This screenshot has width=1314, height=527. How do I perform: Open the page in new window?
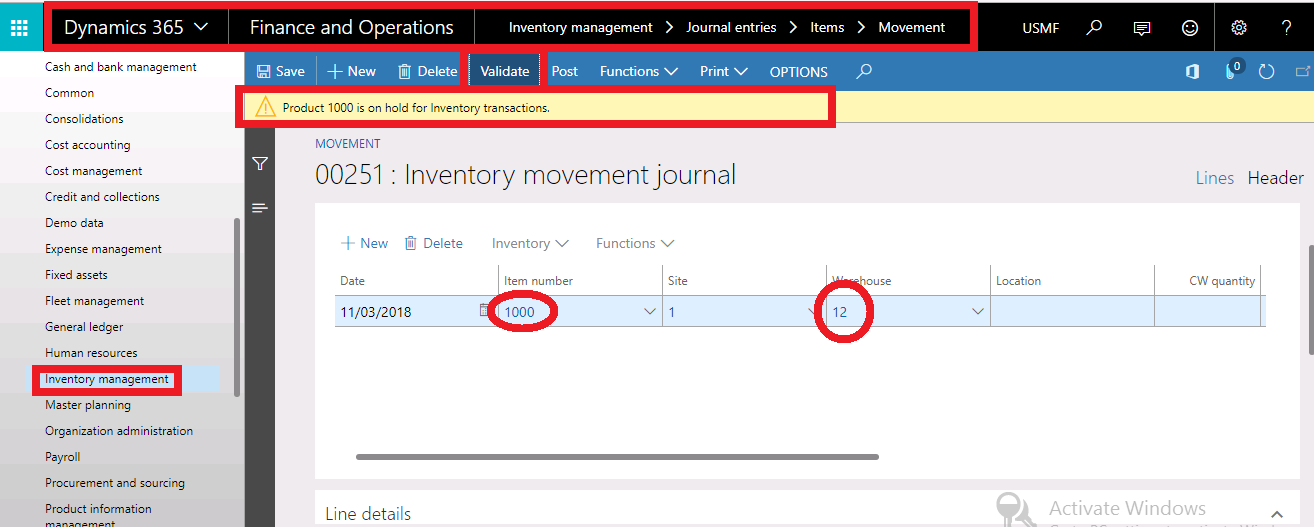tap(1301, 72)
